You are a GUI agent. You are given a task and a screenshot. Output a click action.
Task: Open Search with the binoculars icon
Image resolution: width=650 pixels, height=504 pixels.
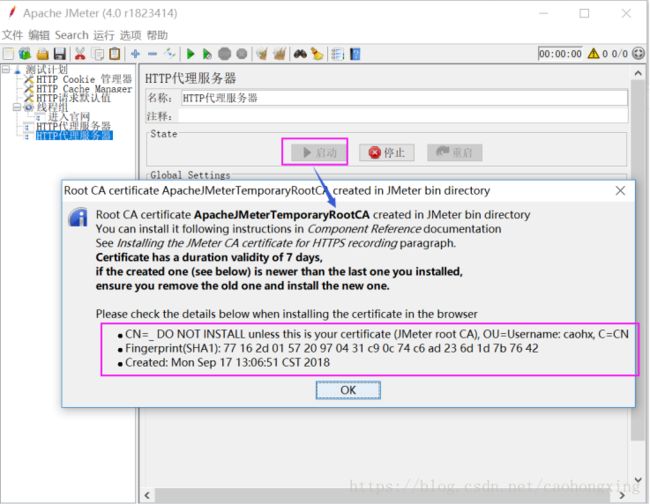[300, 54]
